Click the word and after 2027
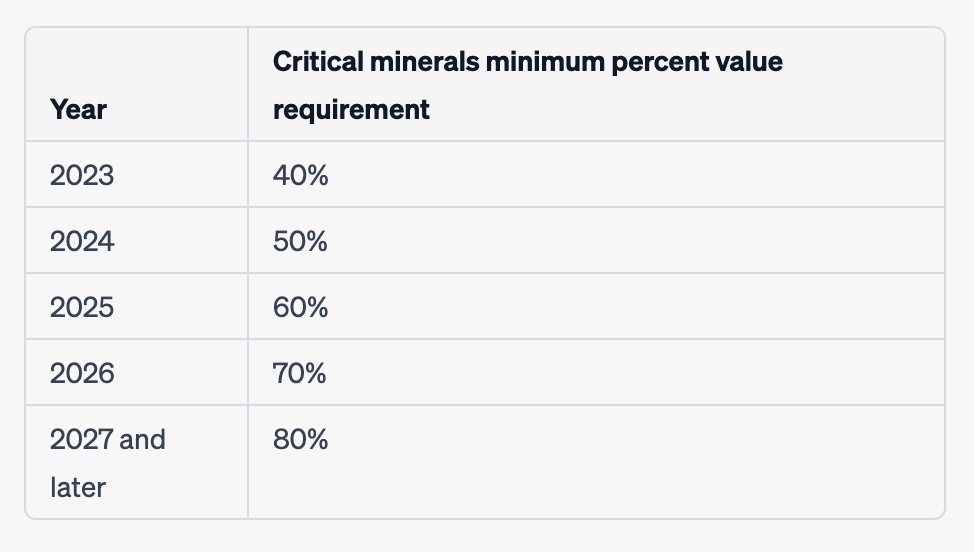The height and width of the screenshot is (552, 974). coord(142,439)
